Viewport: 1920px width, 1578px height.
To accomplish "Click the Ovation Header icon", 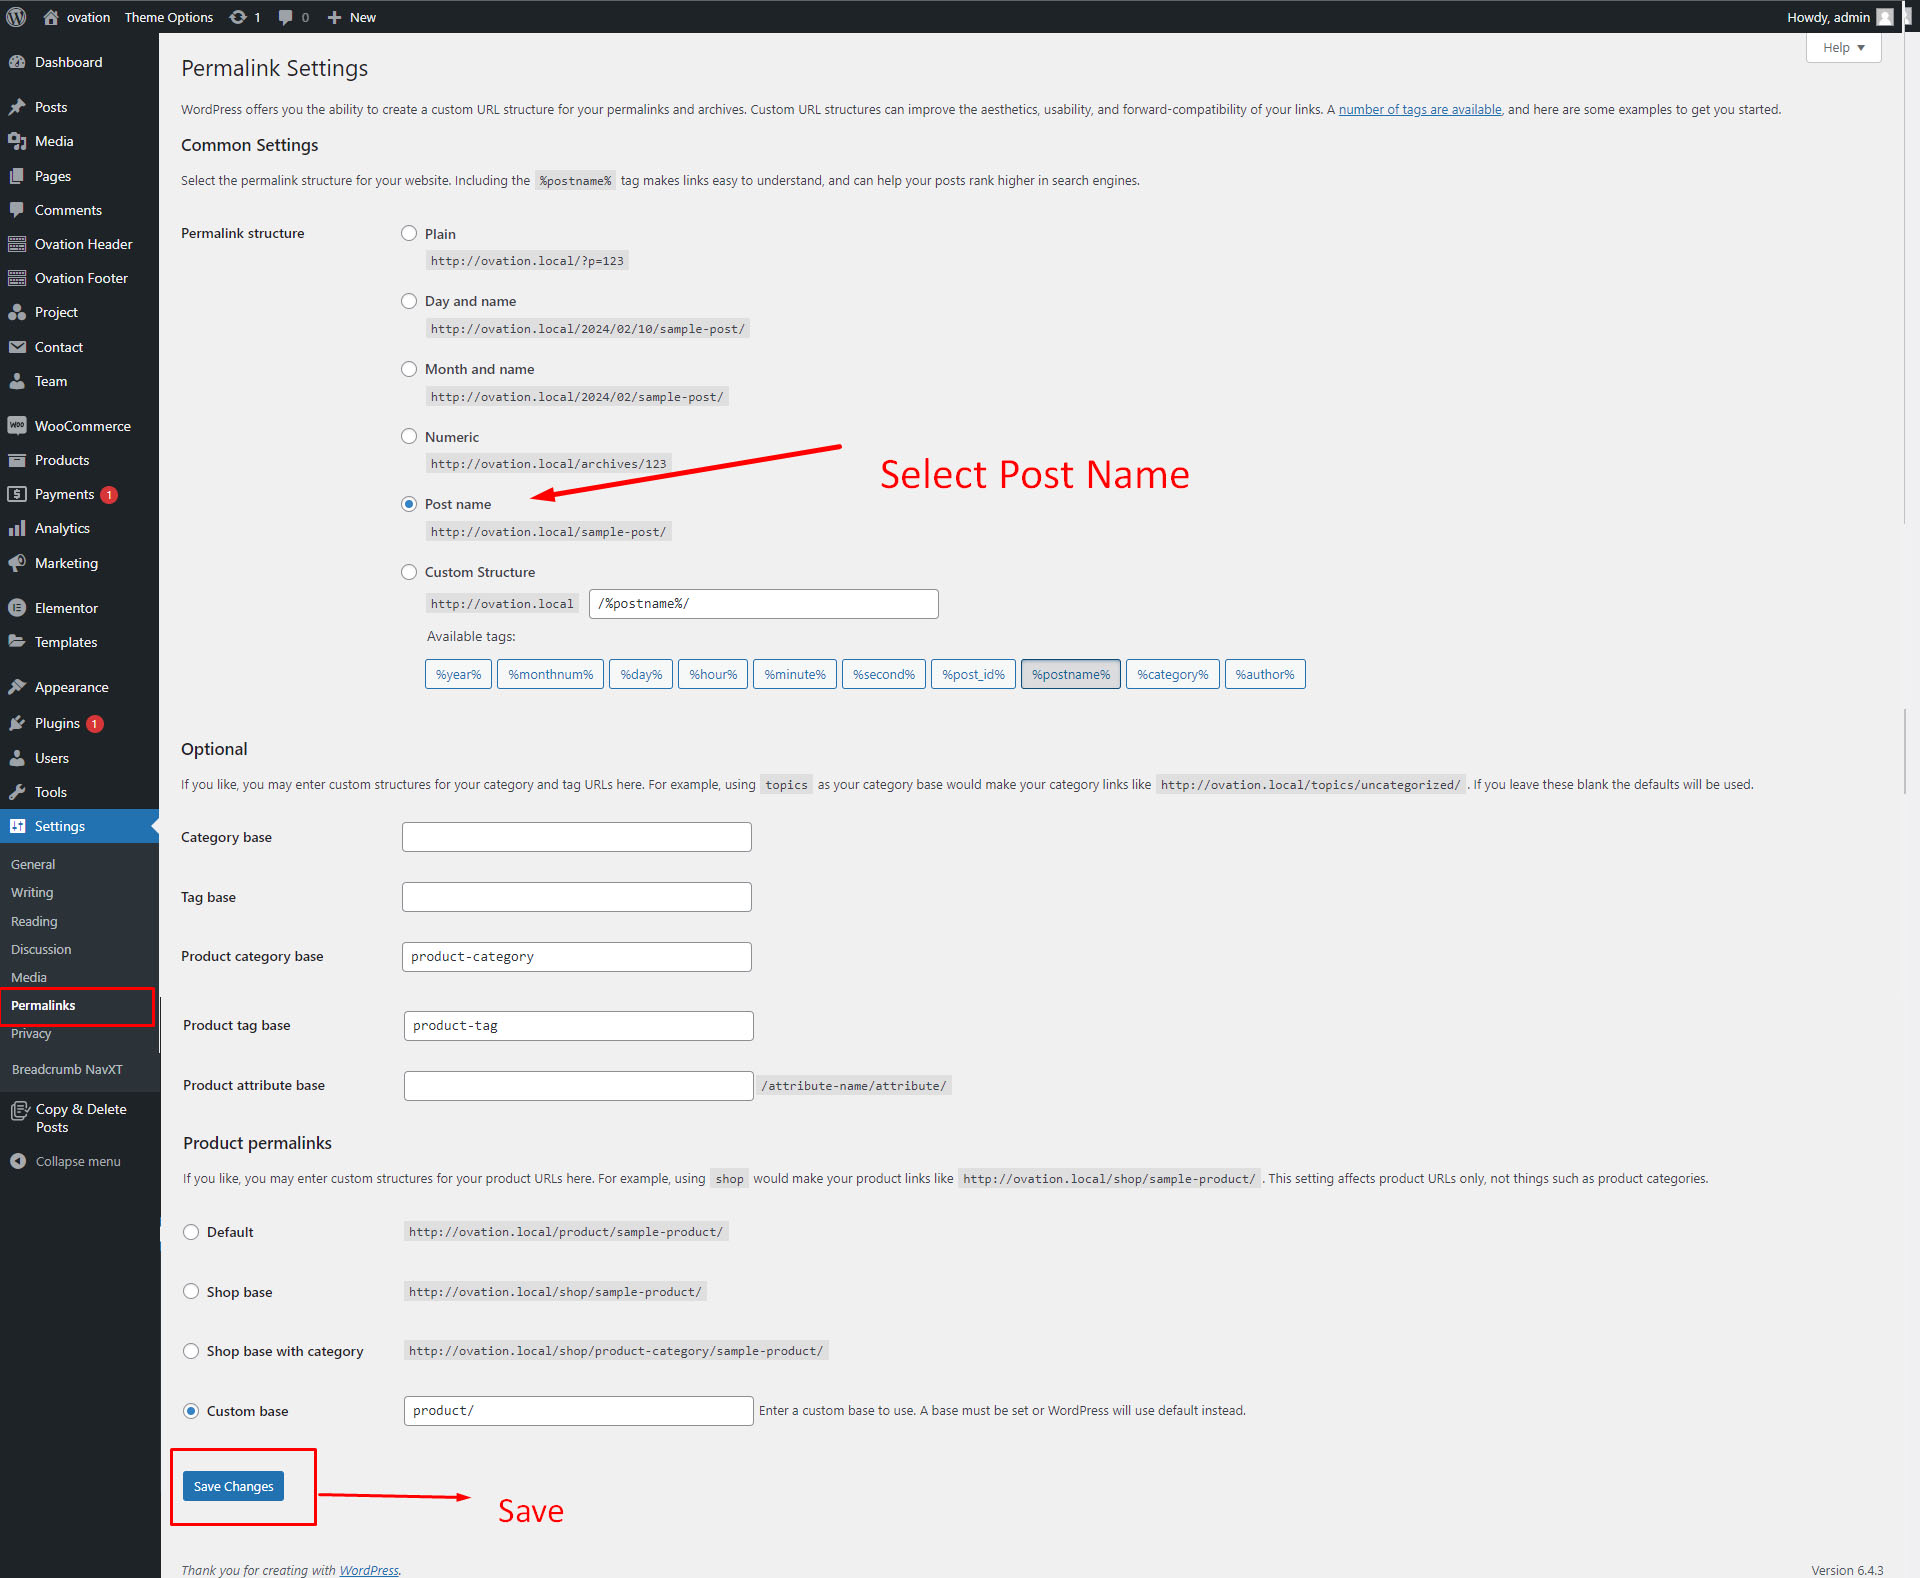I will [17, 244].
